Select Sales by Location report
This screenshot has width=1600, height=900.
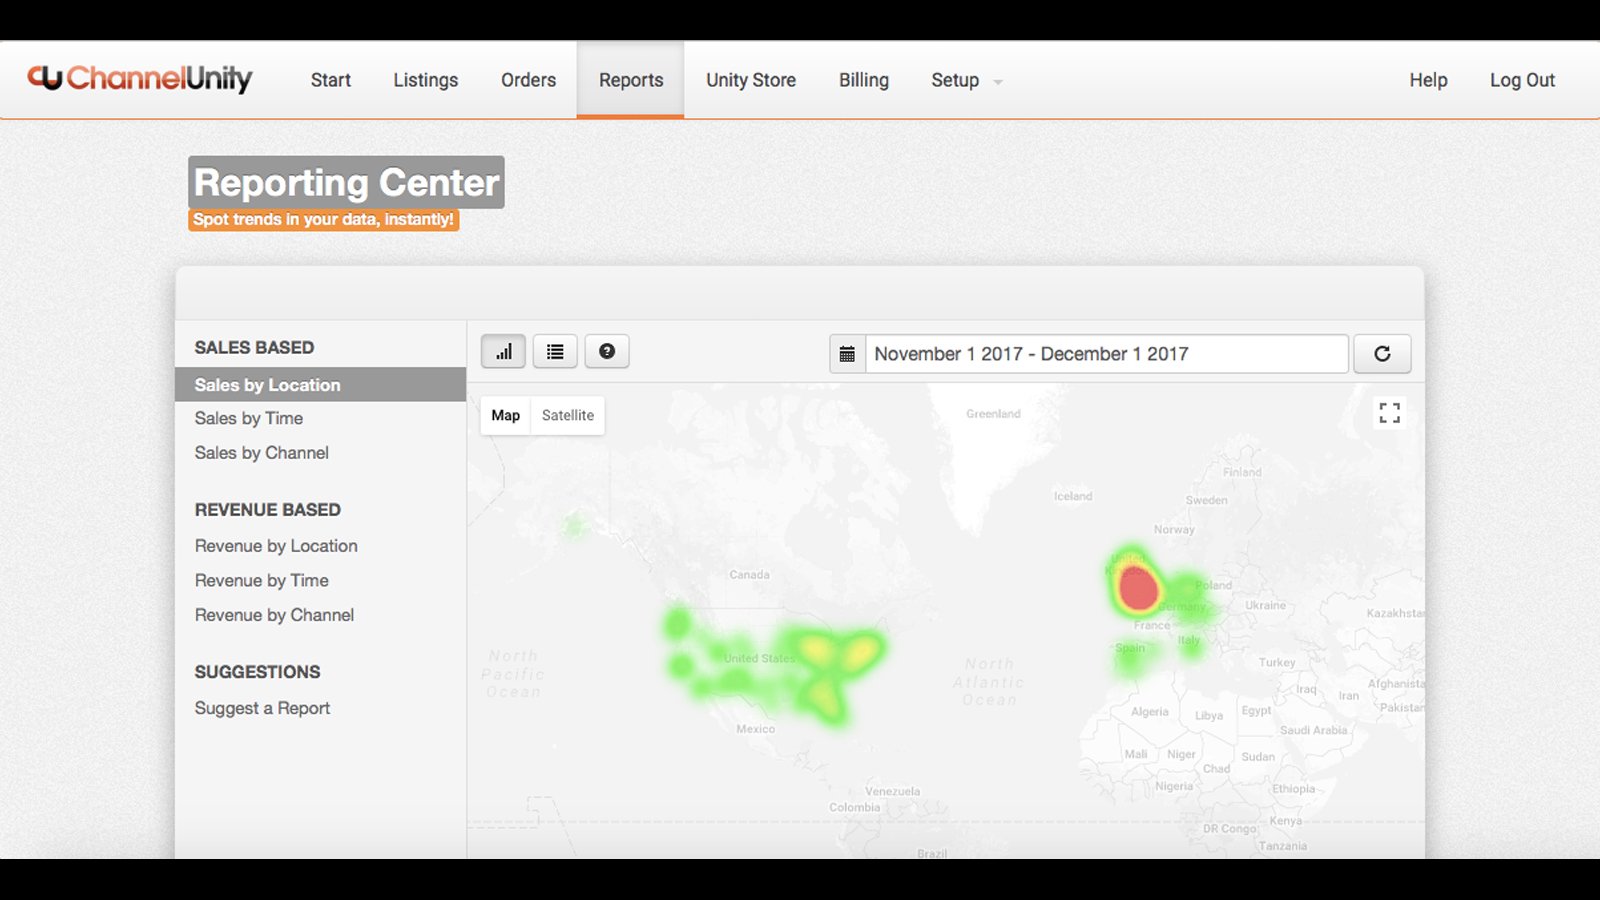coord(320,385)
